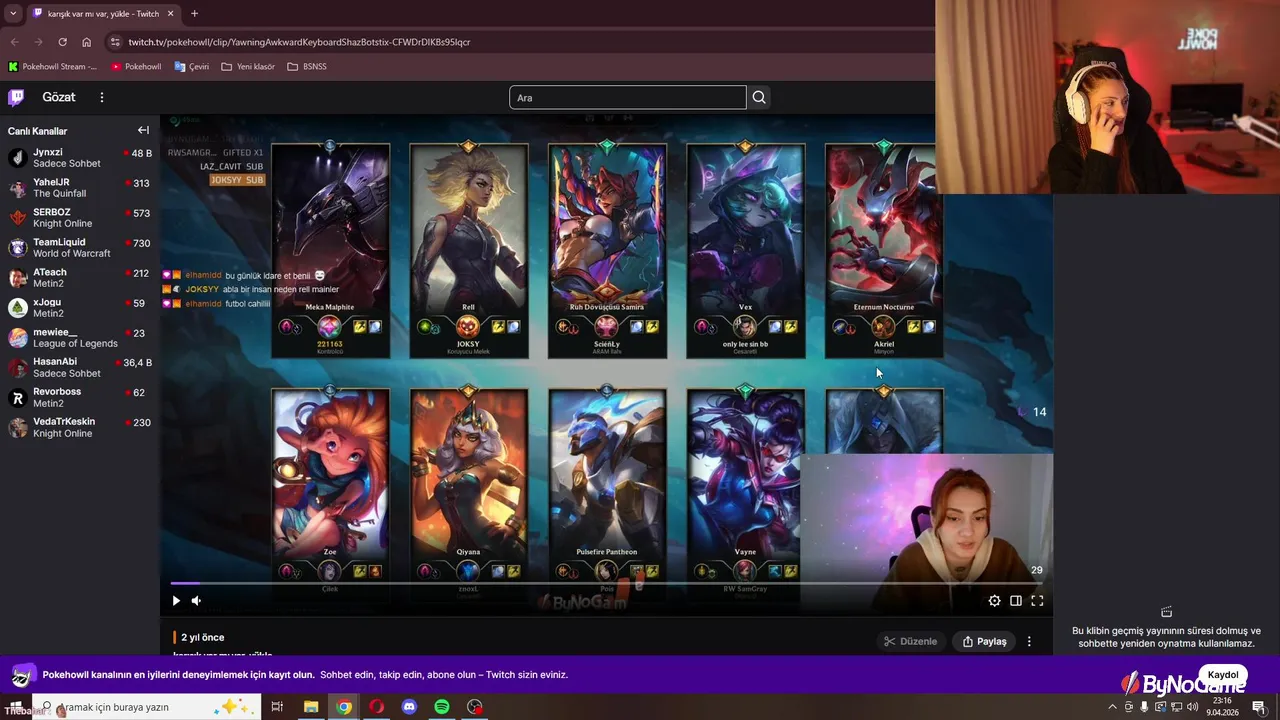Select TeamLiquid channel in sidebar

click(80, 248)
